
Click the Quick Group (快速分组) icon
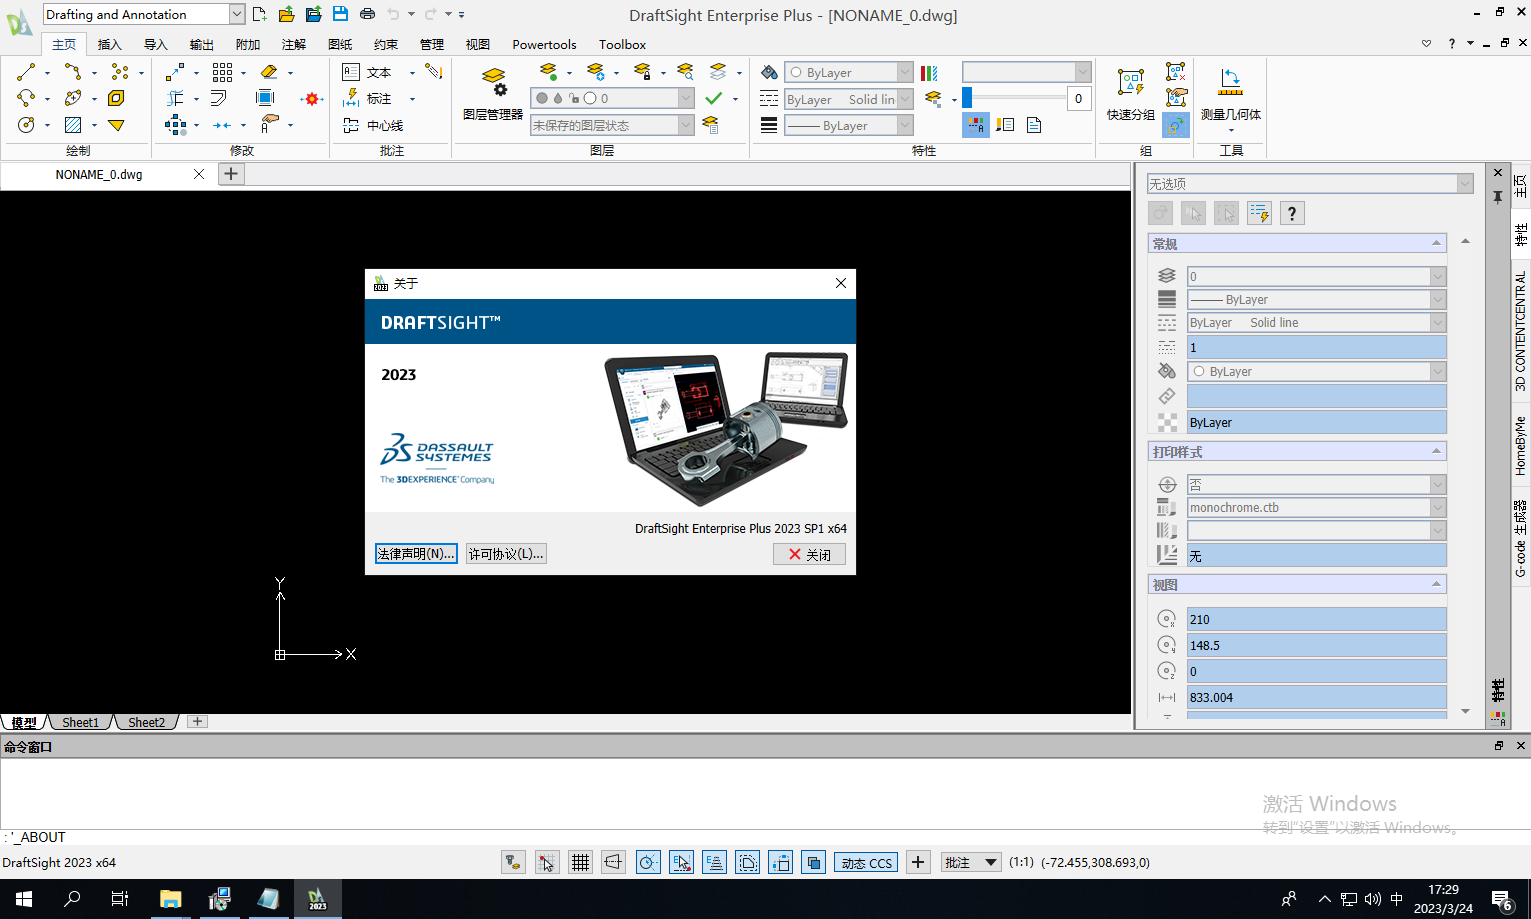click(1131, 95)
